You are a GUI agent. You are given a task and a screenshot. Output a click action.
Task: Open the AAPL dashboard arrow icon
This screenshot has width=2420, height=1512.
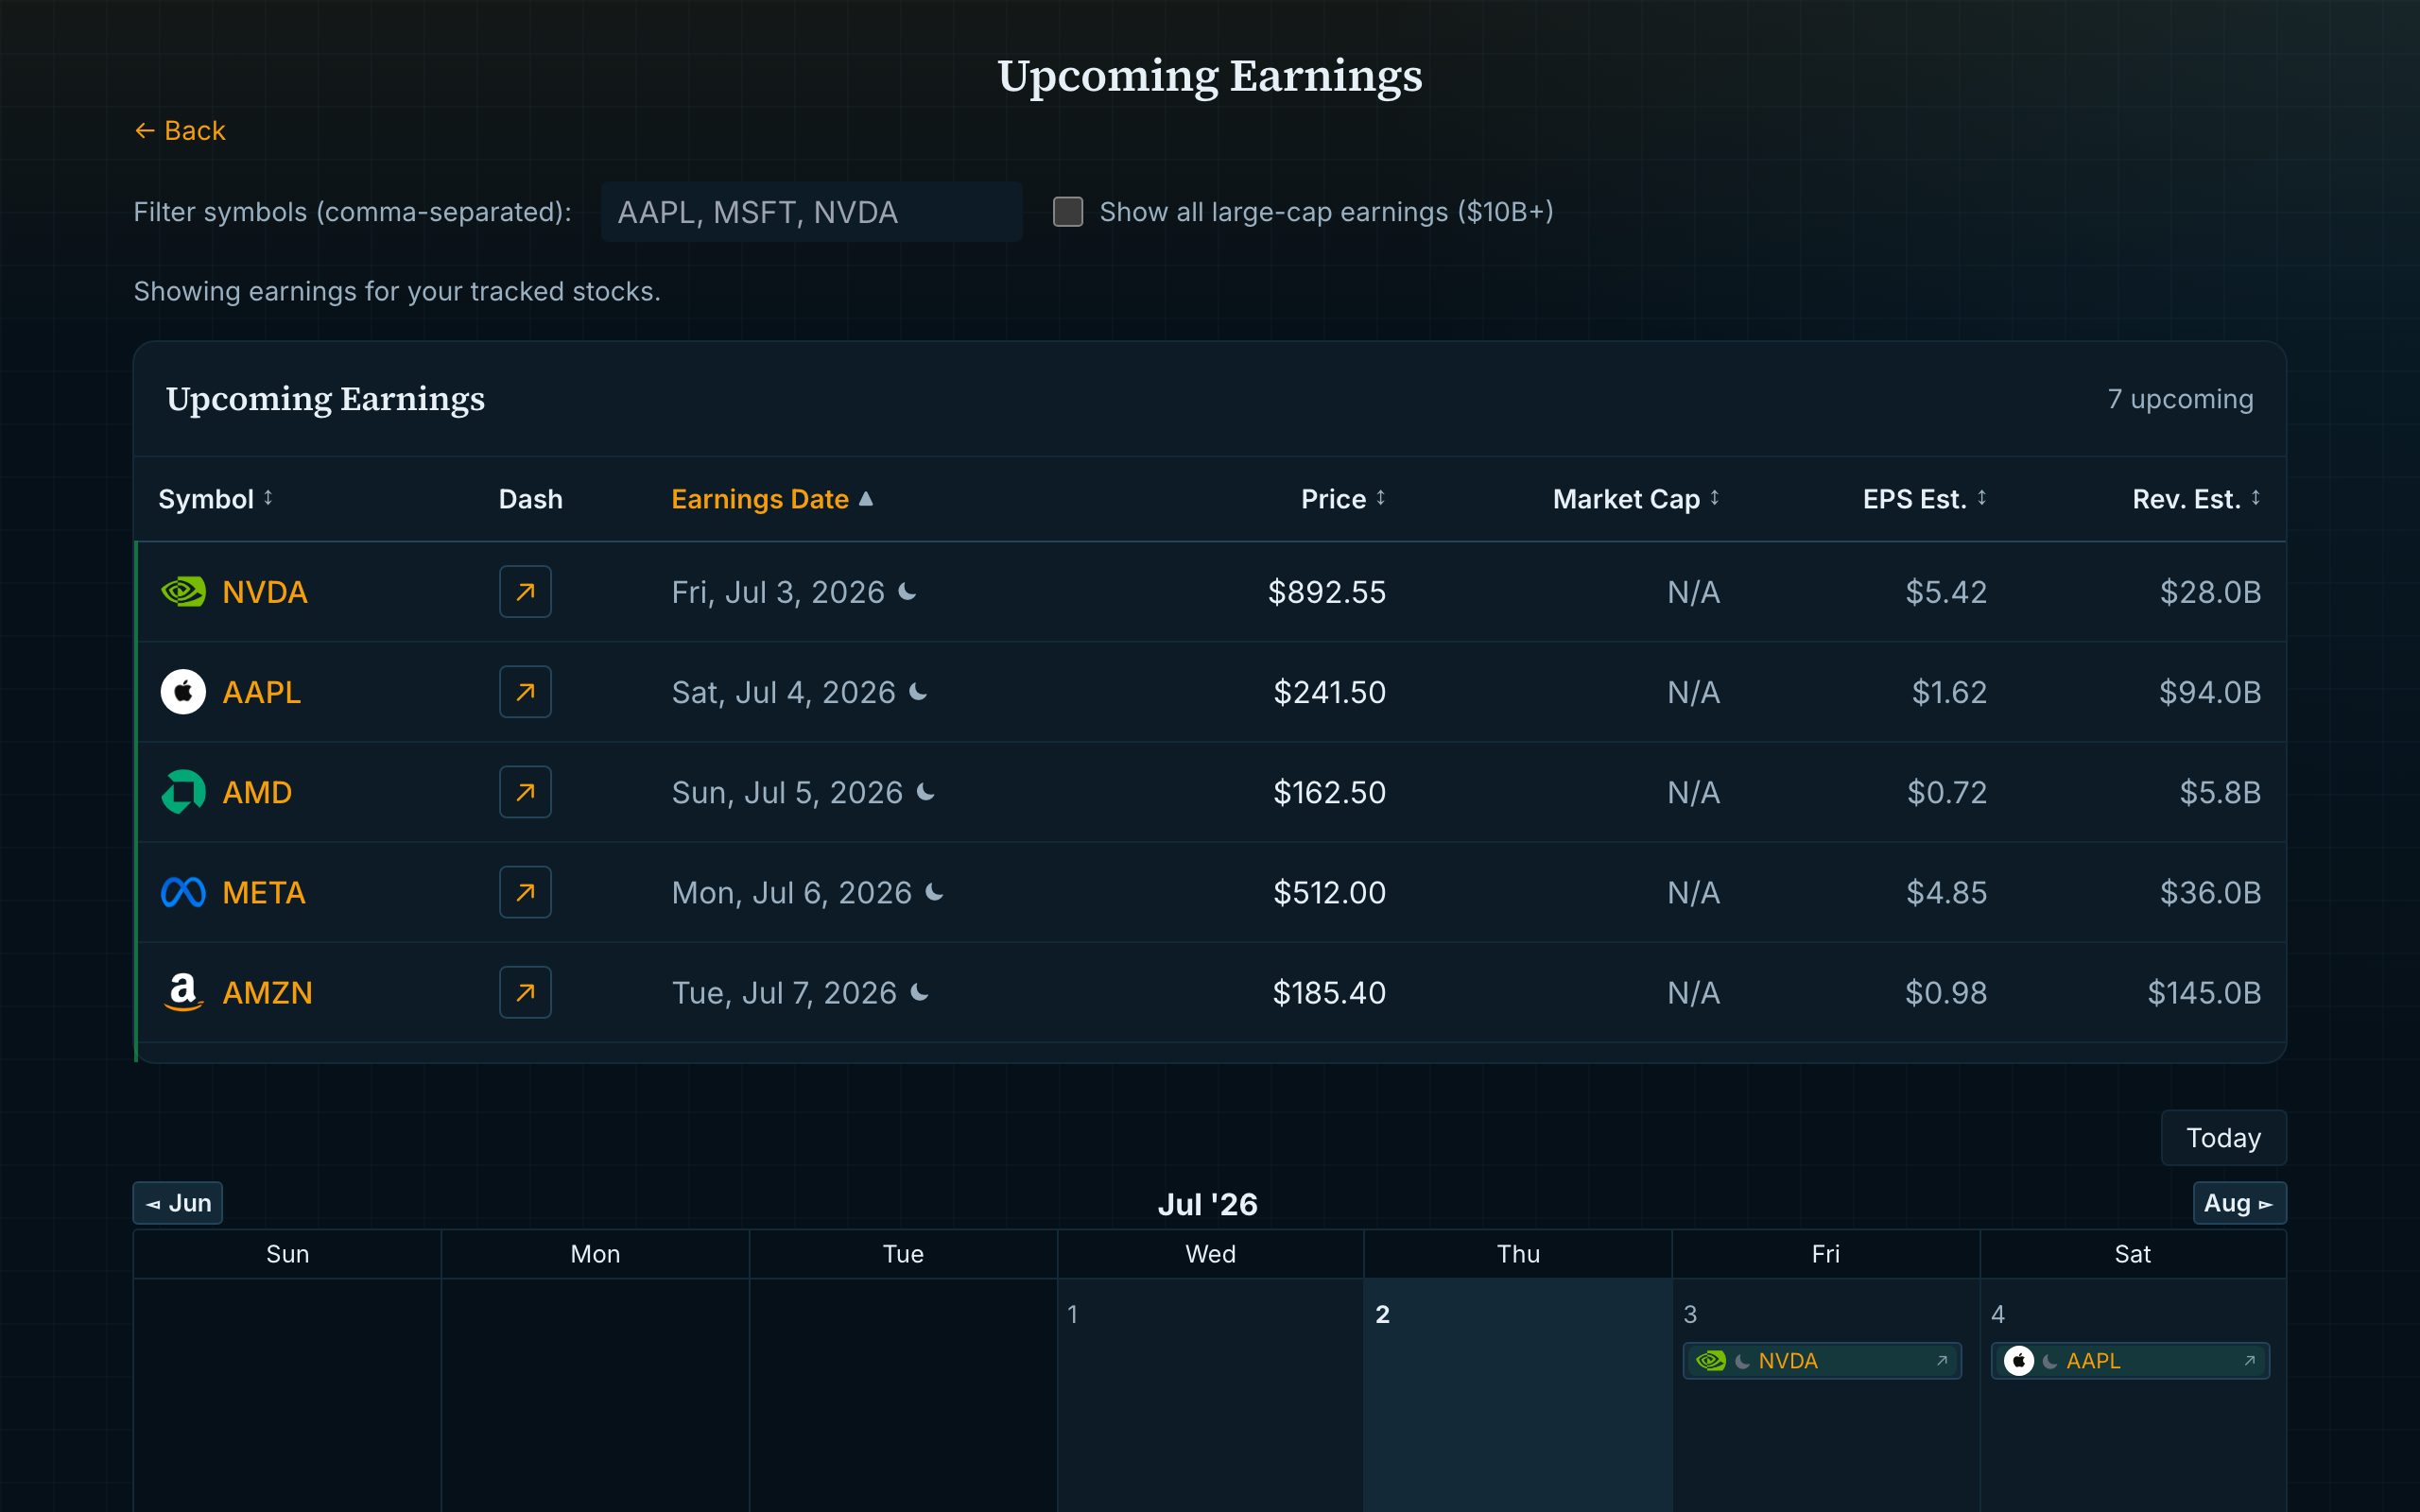point(525,692)
